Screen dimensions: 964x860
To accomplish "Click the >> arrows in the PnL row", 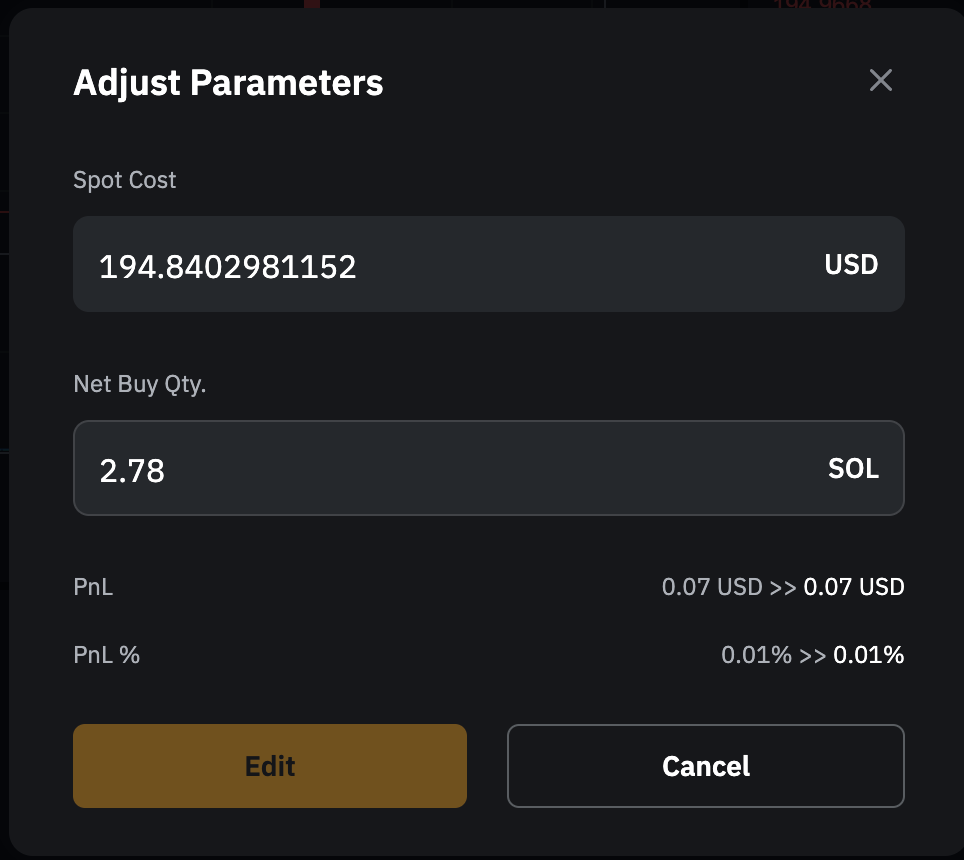I will click(783, 587).
